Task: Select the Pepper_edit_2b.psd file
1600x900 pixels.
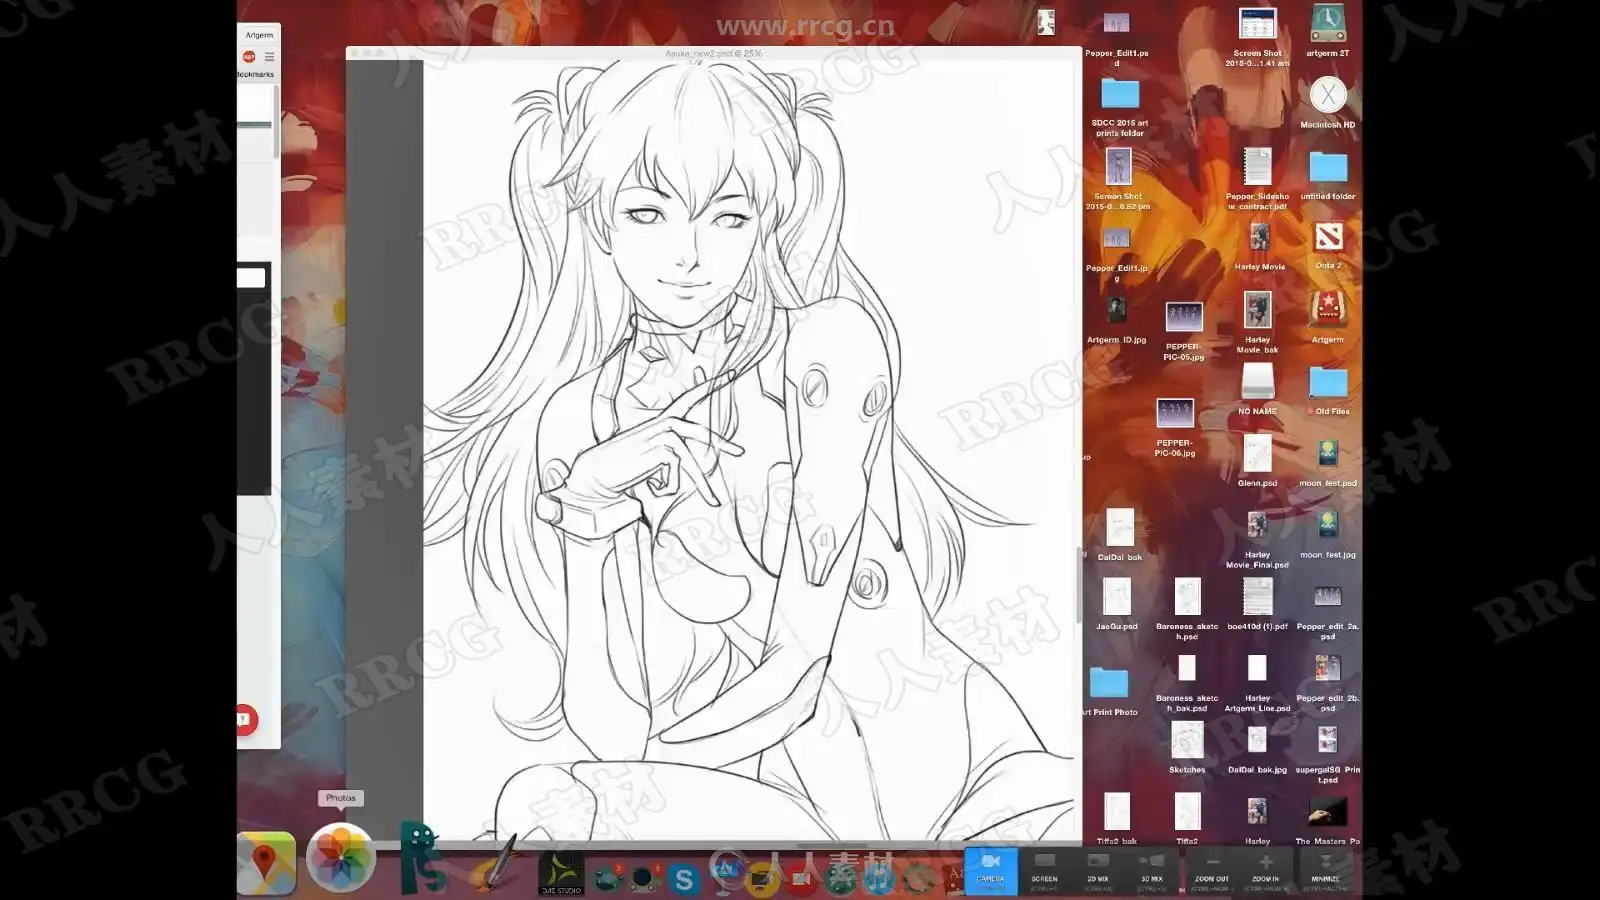Action: point(1328,668)
